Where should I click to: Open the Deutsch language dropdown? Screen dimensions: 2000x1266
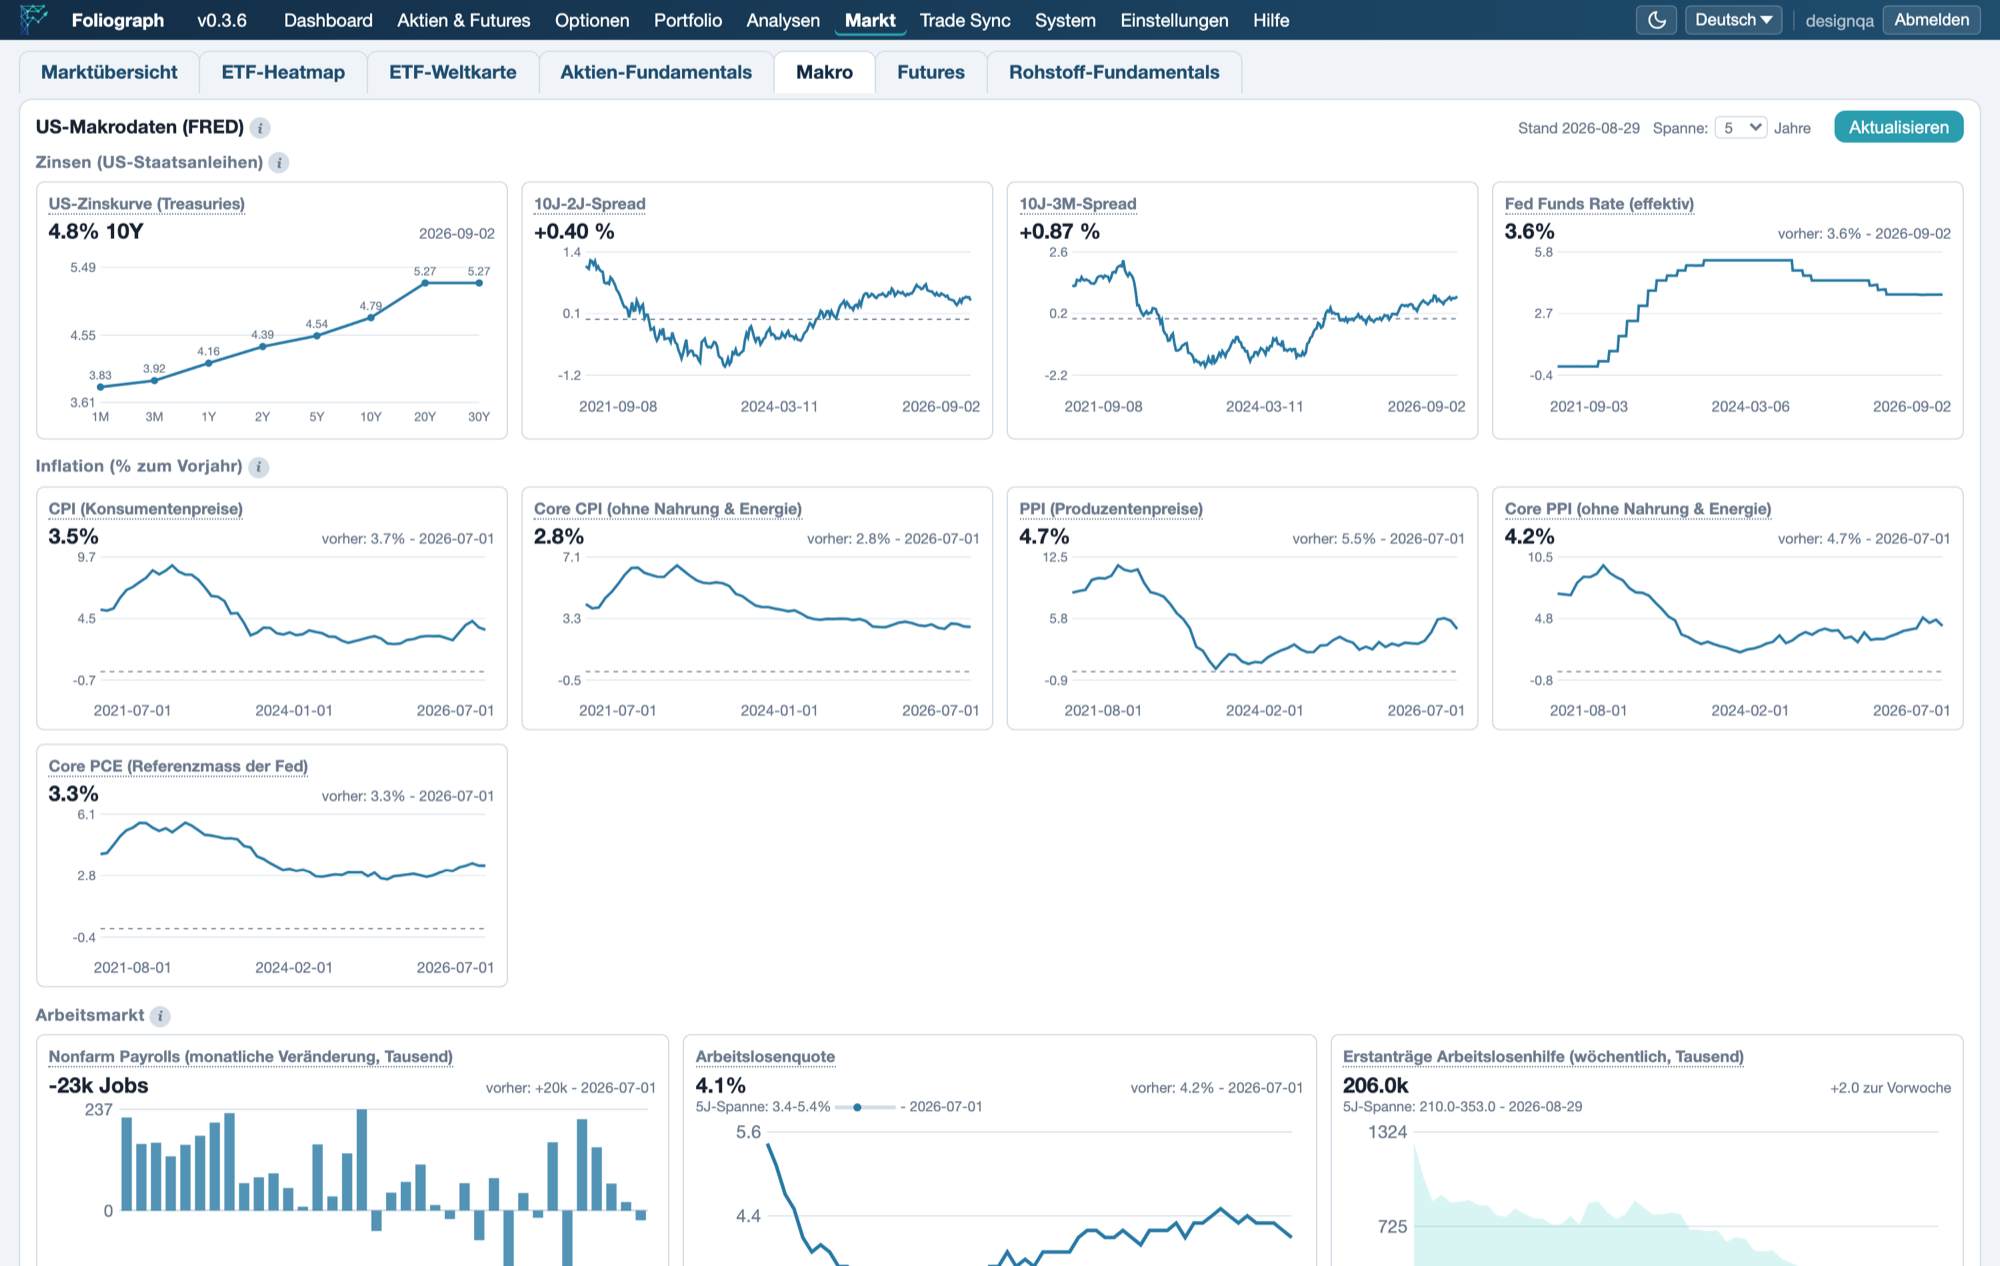1733,20
